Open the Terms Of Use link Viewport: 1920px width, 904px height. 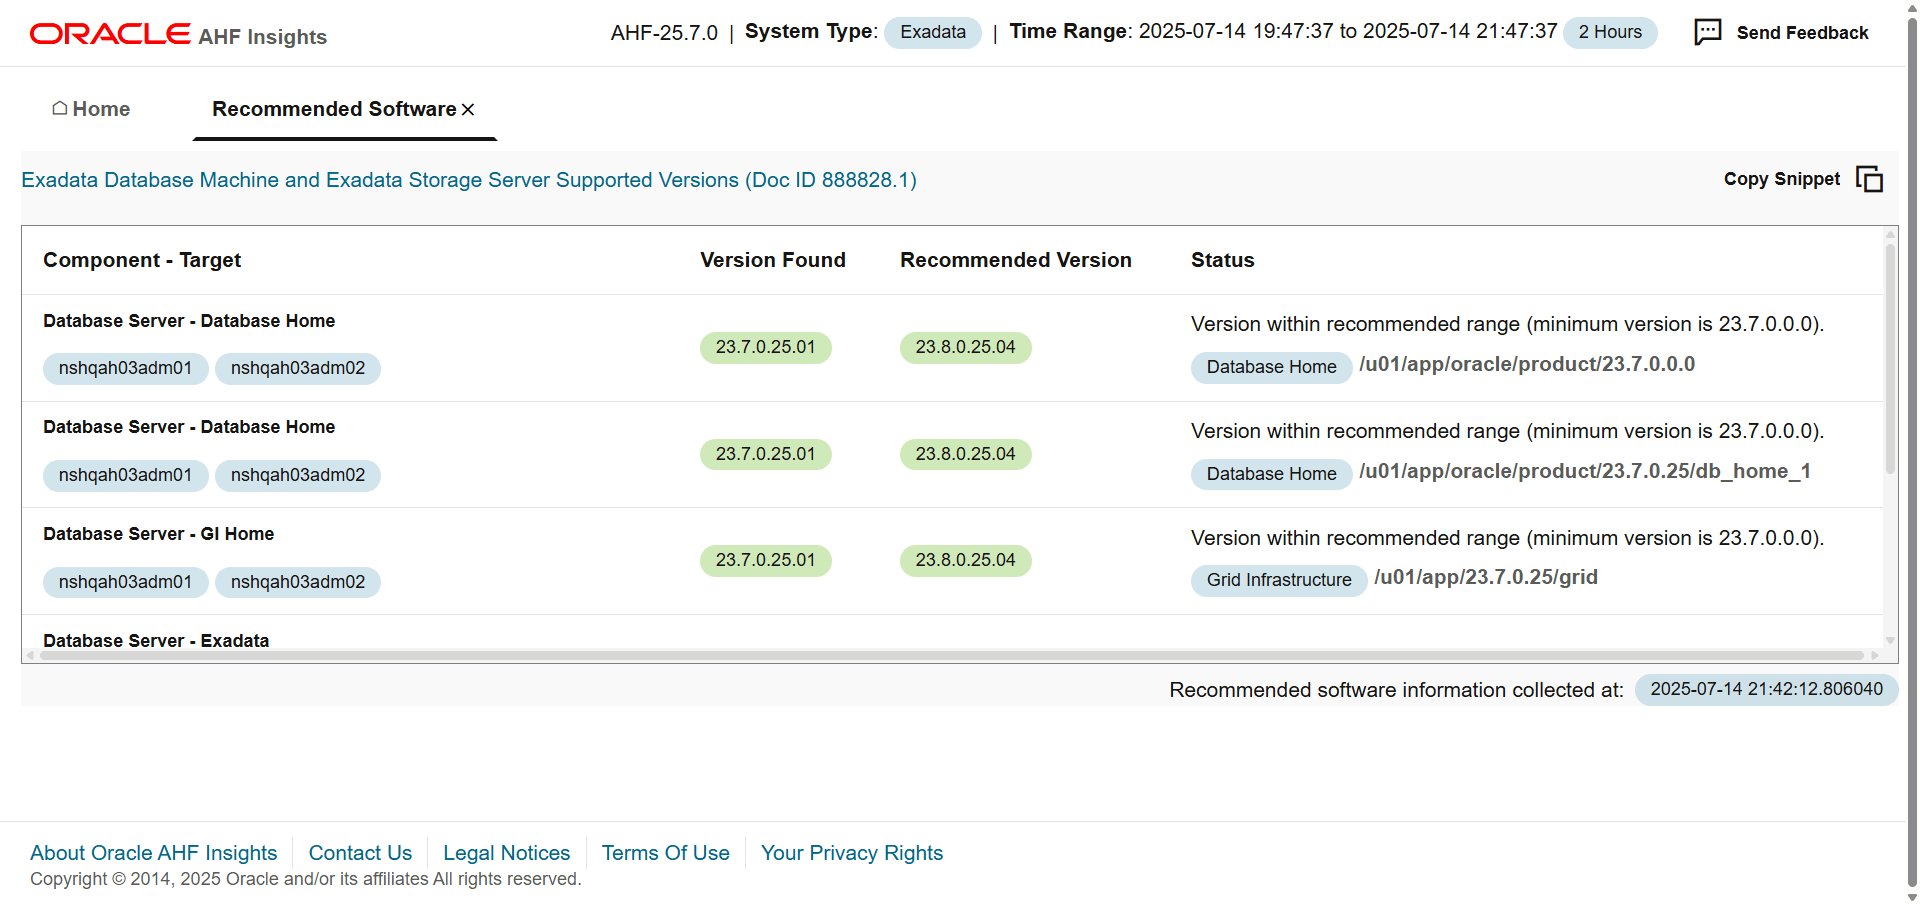coord(665,853)
